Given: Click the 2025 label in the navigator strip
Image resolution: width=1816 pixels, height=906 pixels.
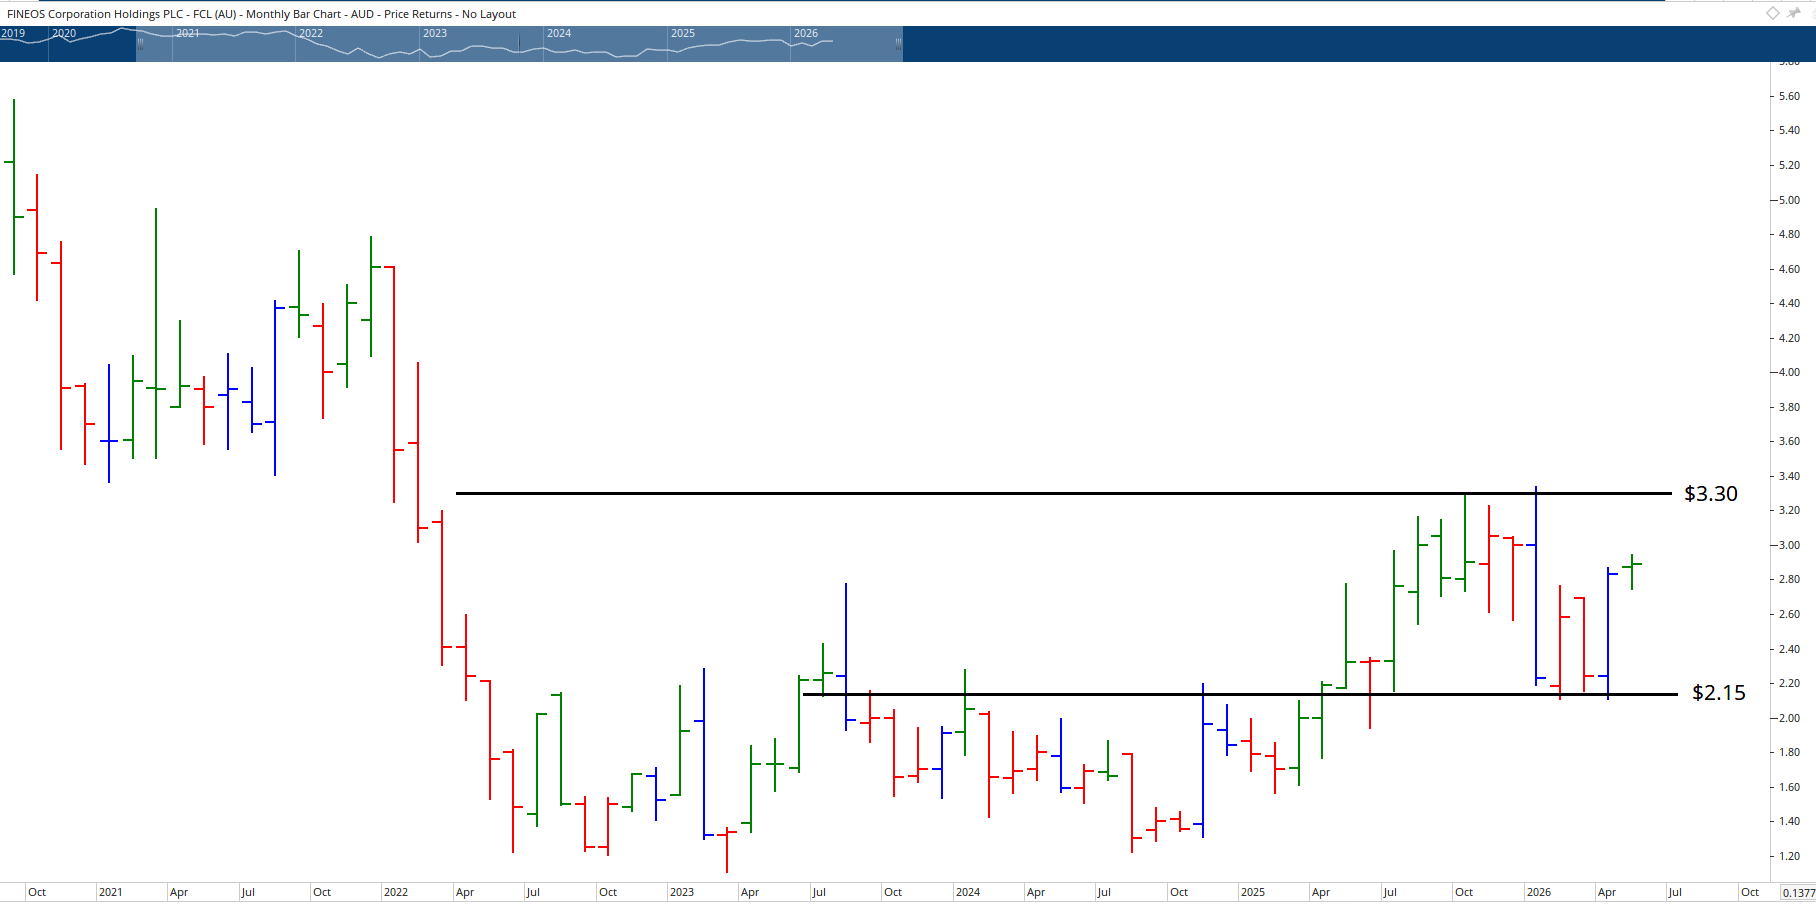Looking at the screenshot, I should click(x=683, y=33).
